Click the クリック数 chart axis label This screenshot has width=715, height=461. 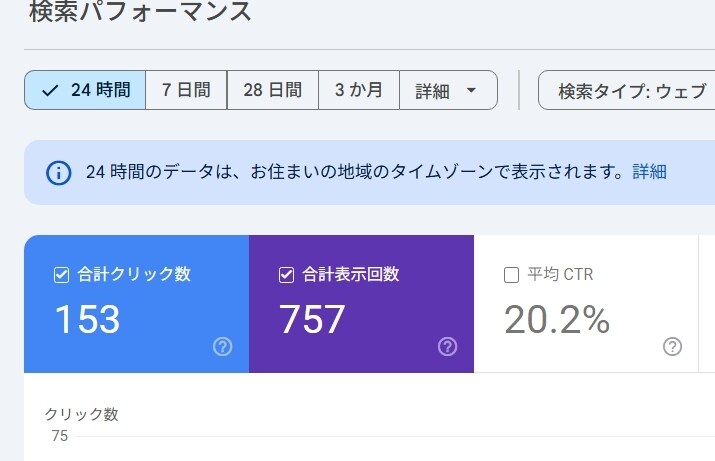[x=82, y=414]
